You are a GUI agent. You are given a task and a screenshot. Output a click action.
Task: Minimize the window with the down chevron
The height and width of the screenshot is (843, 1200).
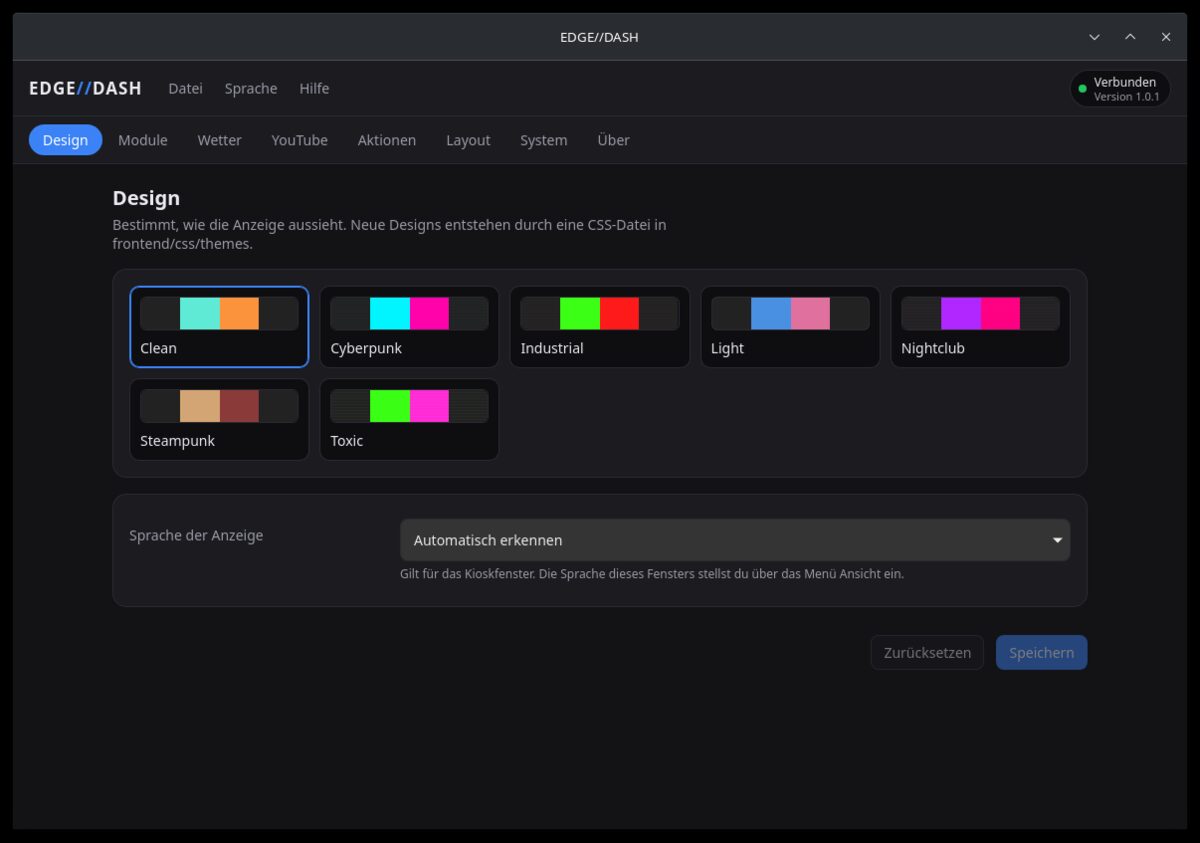(1094, 37)
